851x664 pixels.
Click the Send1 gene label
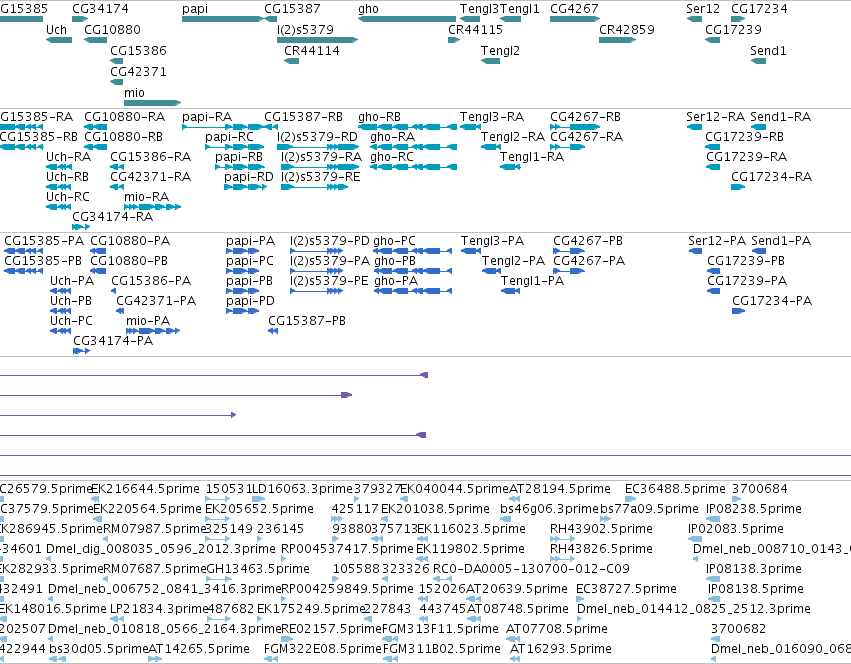pos(769,51)
